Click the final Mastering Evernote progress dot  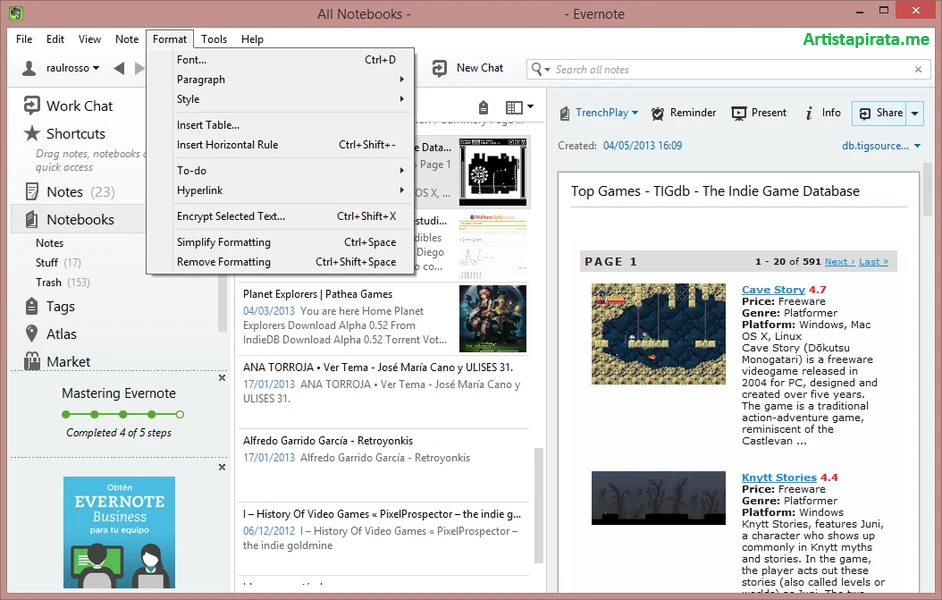tap(179, 413)
